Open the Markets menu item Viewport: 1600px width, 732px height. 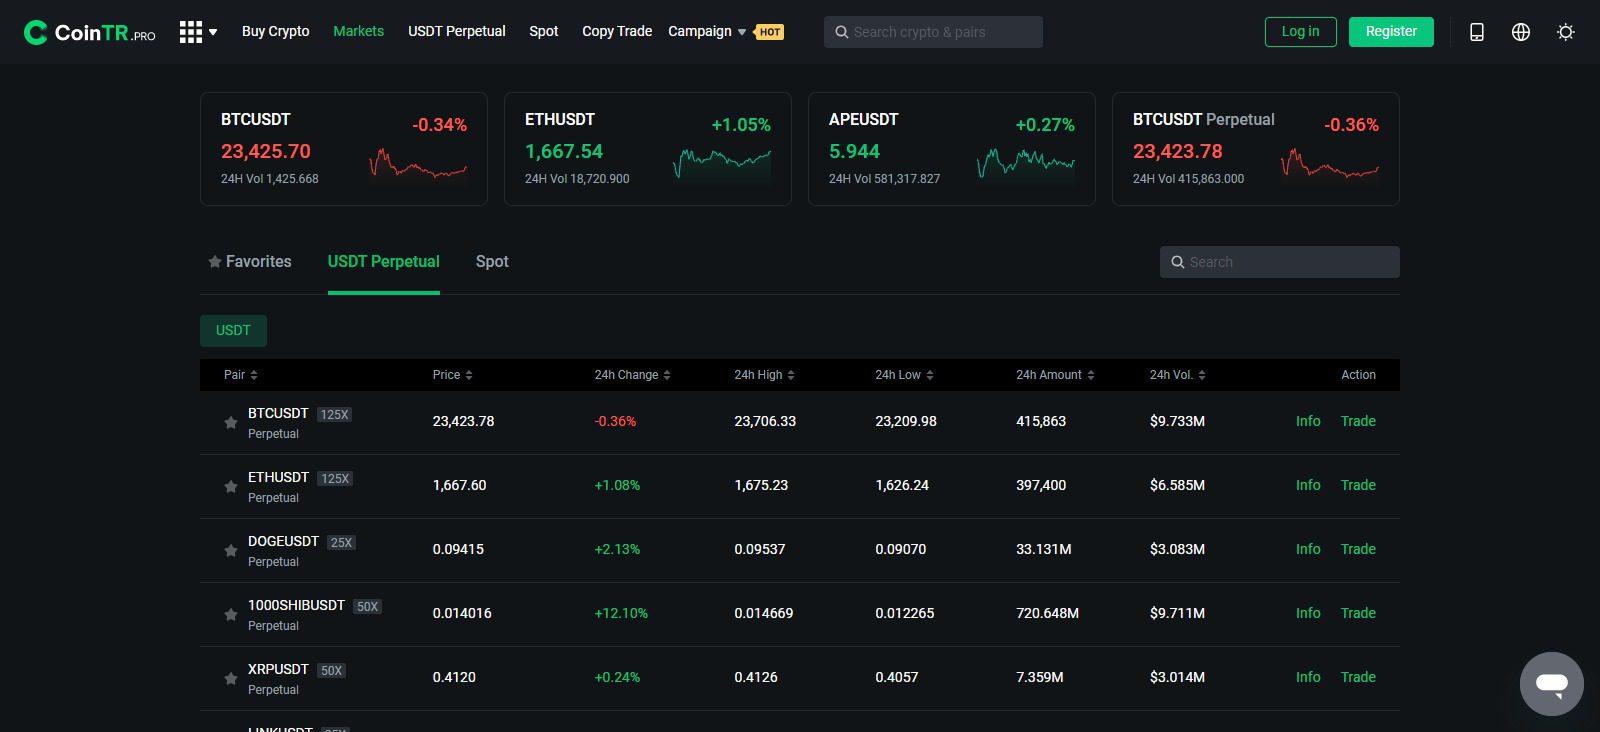click(358, 31)
